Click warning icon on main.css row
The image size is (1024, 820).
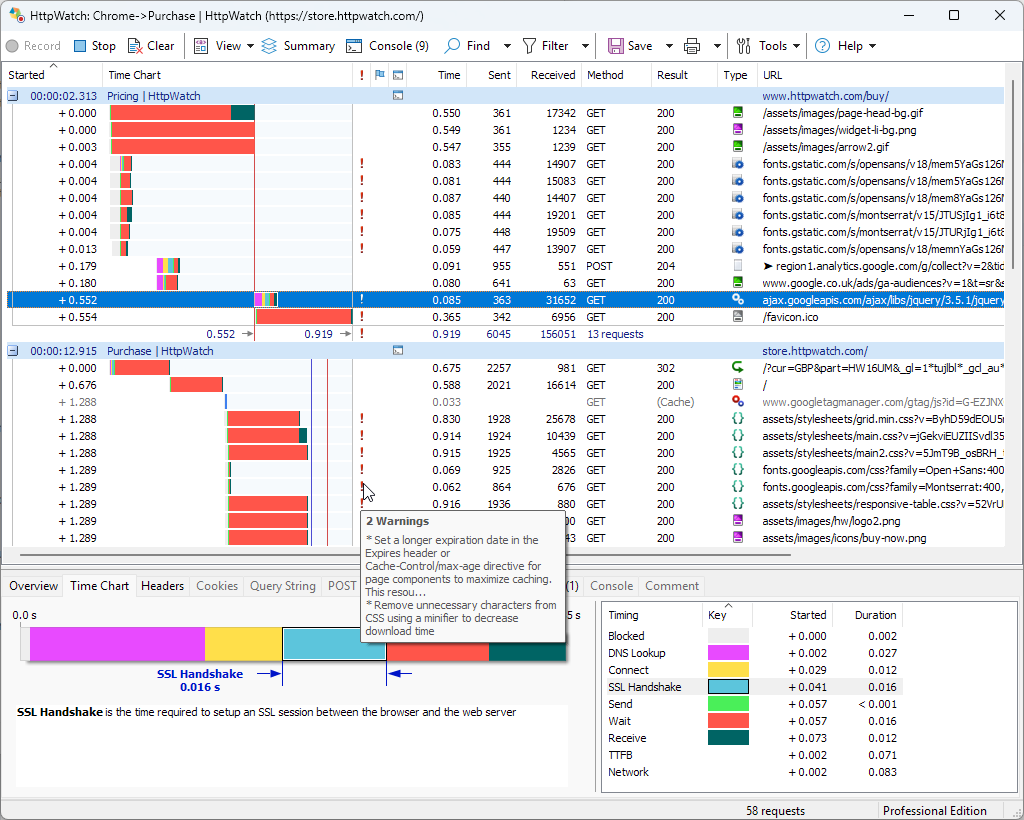coord(362,435)
